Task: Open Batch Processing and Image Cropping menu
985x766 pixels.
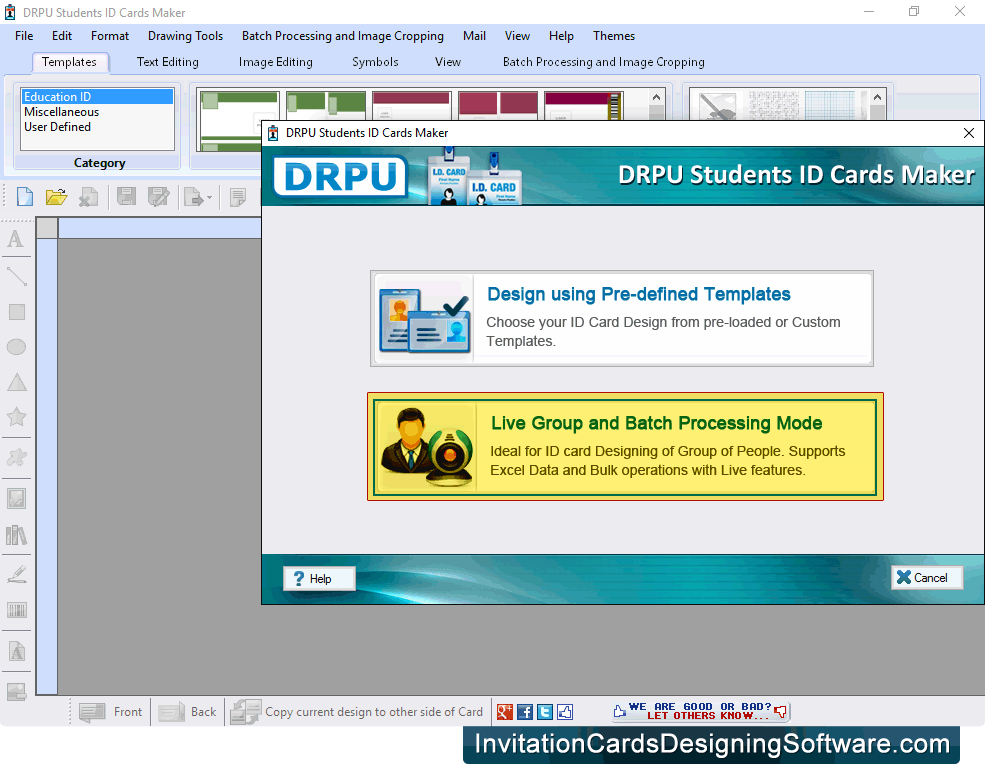Action: [x=343, y=36]
